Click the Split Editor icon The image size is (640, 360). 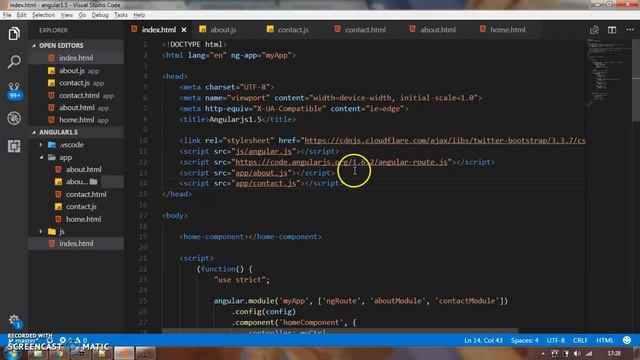(x=612, y=30)
